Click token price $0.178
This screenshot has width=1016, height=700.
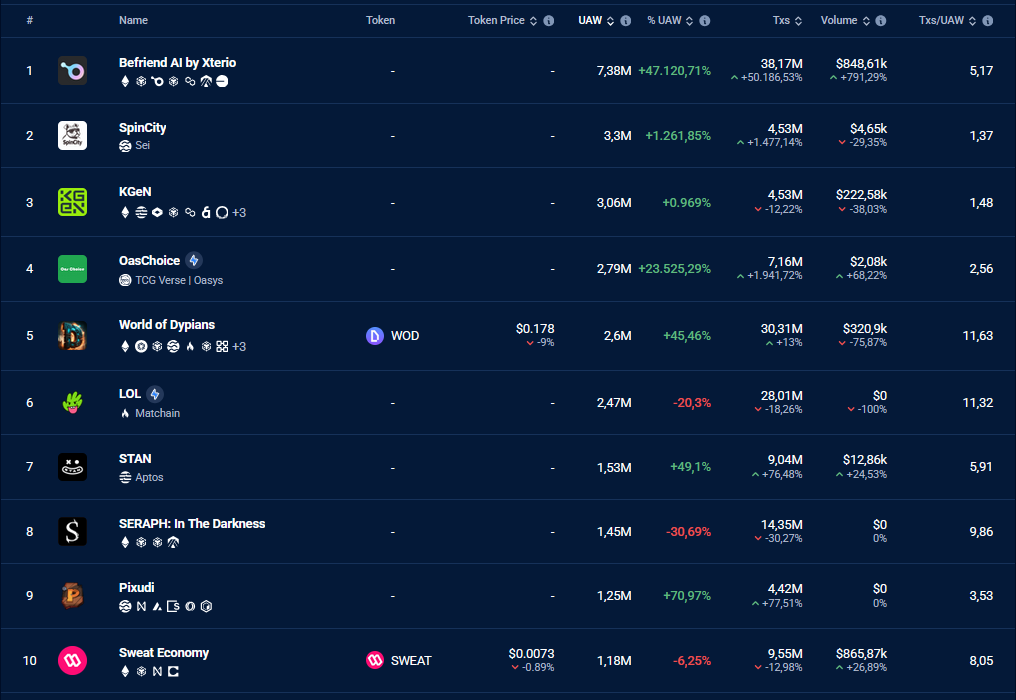pyautogui.click(x=535, y=329)
